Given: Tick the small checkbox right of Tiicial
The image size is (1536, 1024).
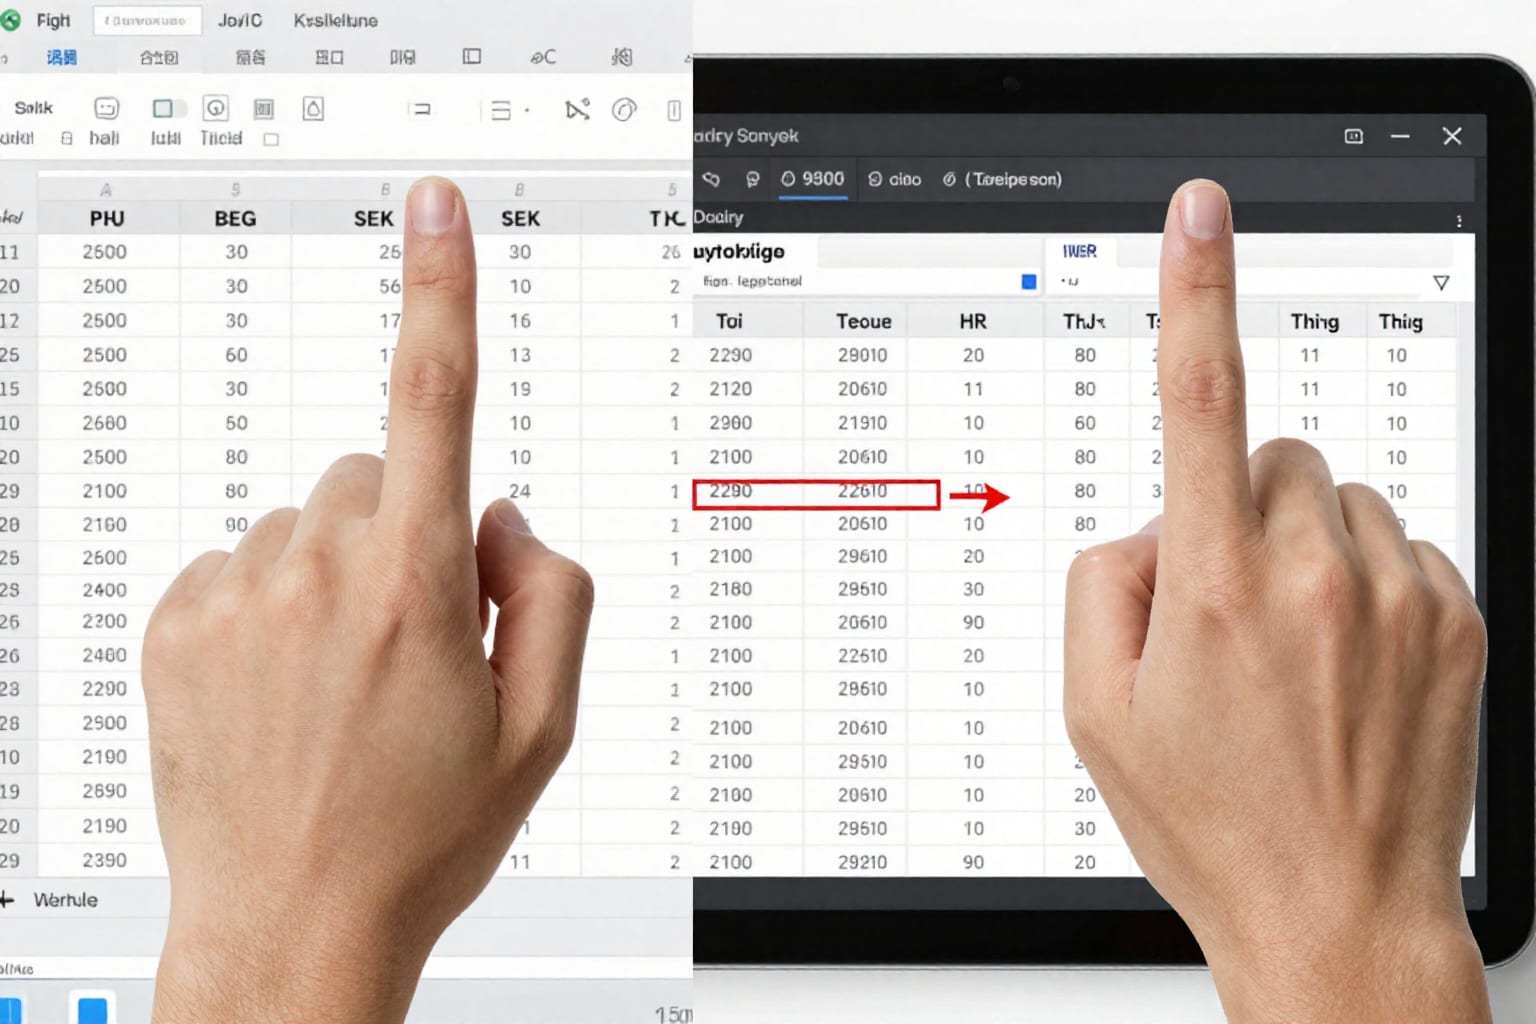Looking at the screenshot, I should tap(271, 139).
